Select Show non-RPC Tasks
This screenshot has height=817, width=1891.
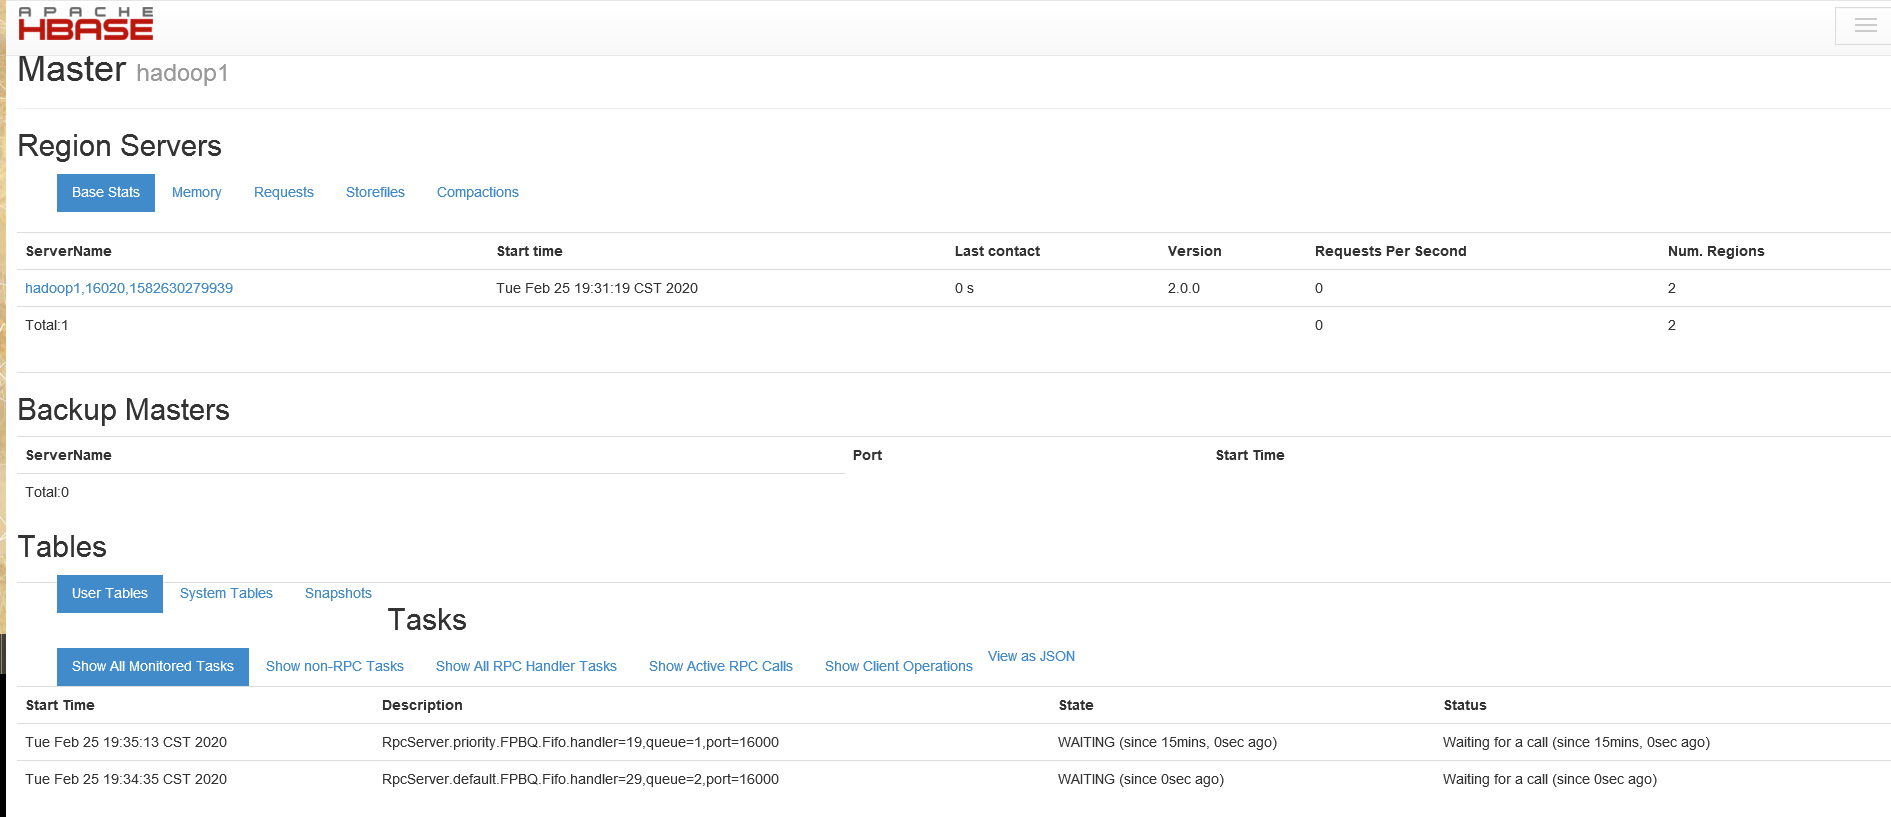coord(335,667)
